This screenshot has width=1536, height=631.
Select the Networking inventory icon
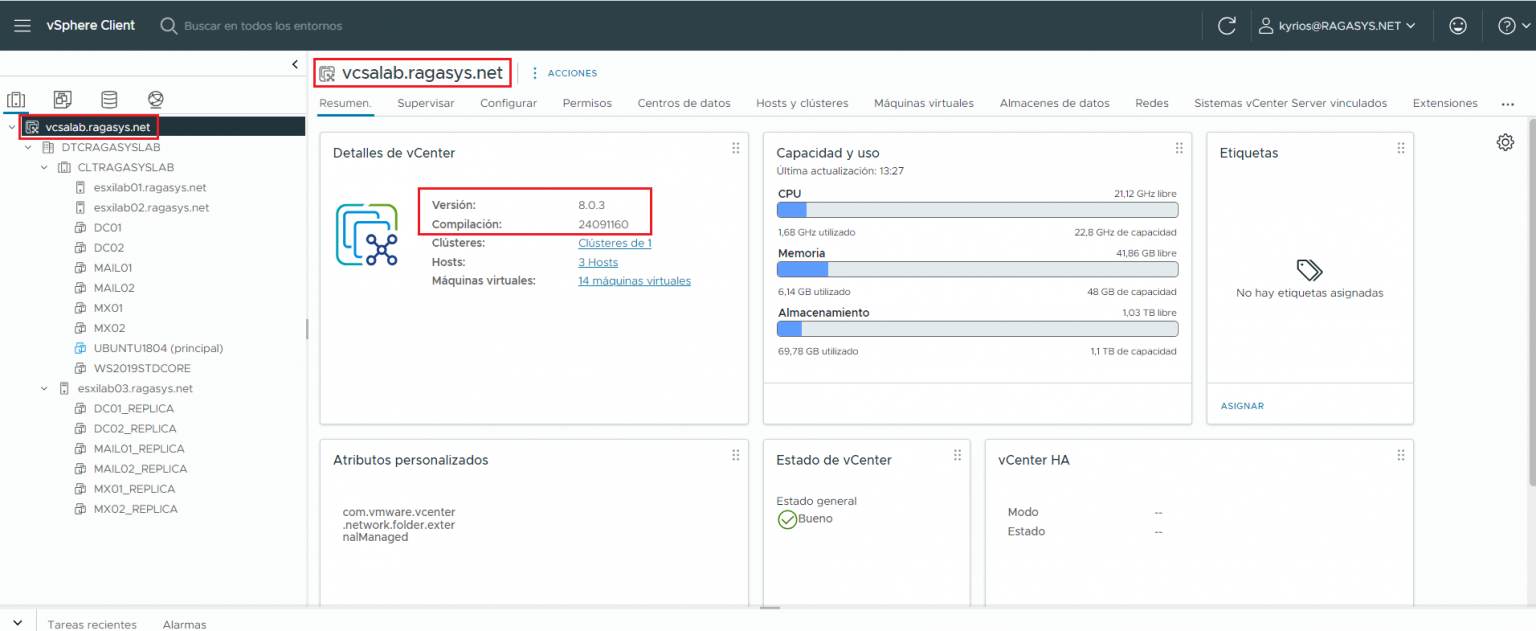pos(155,100)
